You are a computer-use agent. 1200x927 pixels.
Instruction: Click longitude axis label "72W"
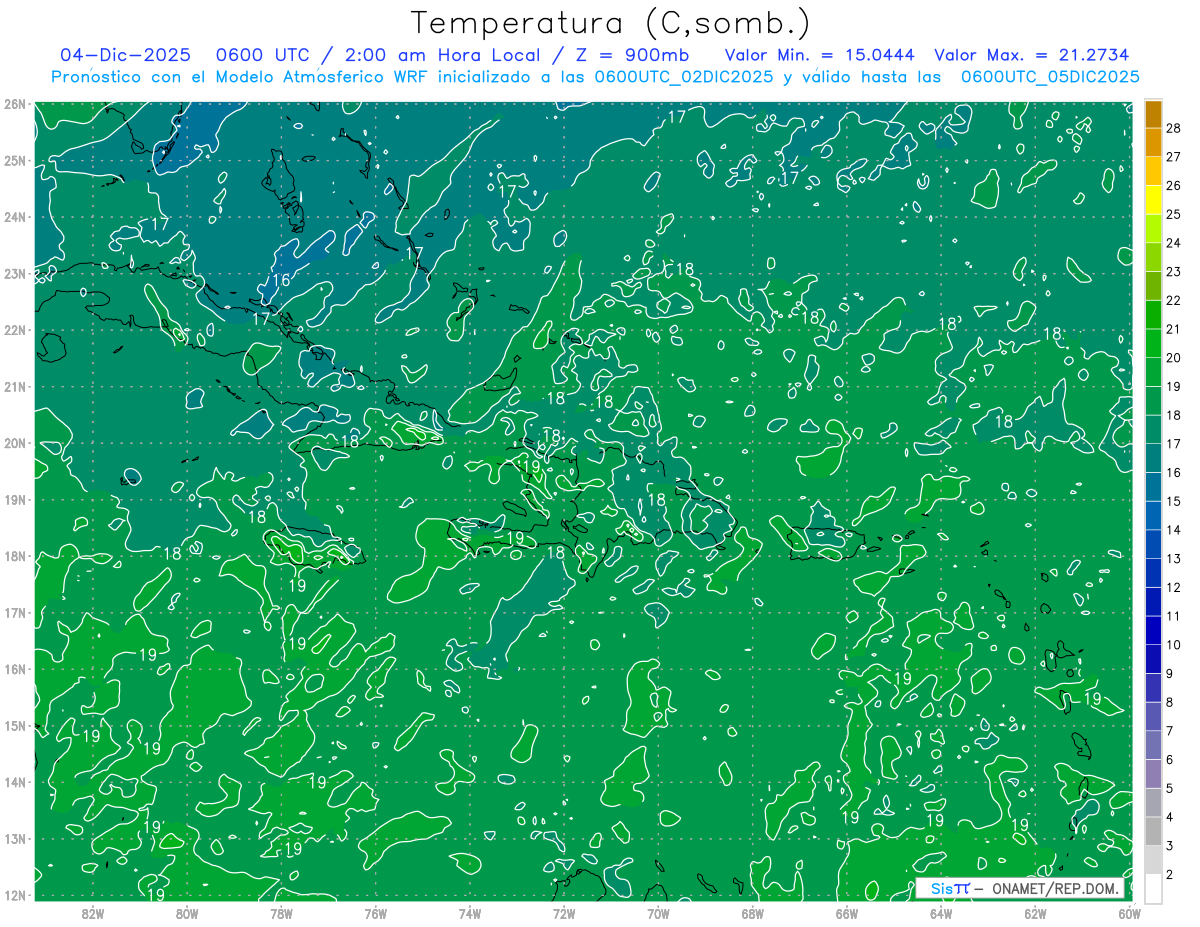tap(564, 913)
